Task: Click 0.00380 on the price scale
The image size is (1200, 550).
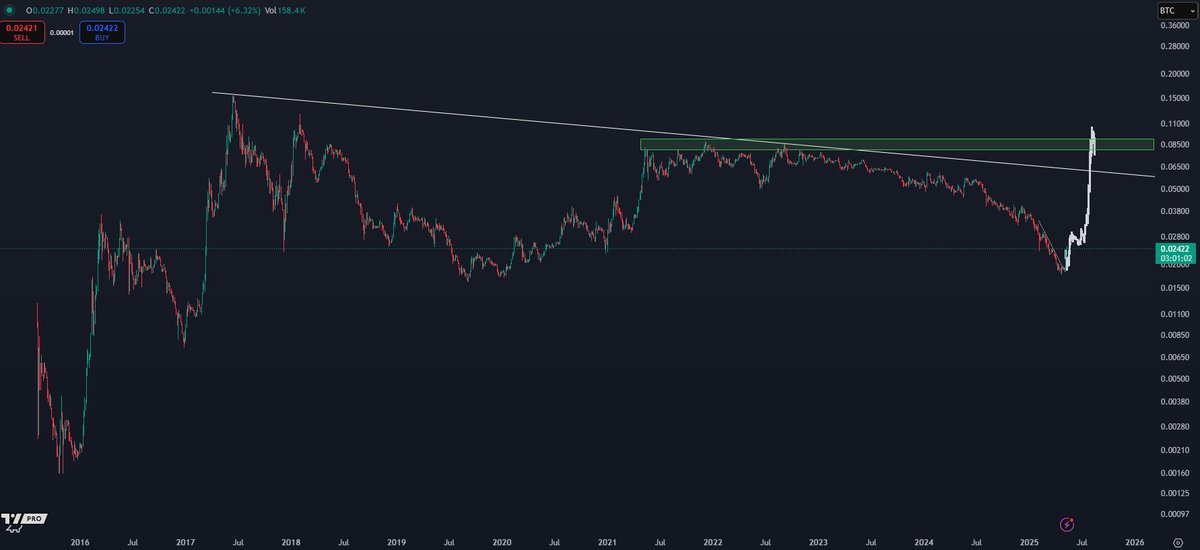Action: click(1173, 402)
